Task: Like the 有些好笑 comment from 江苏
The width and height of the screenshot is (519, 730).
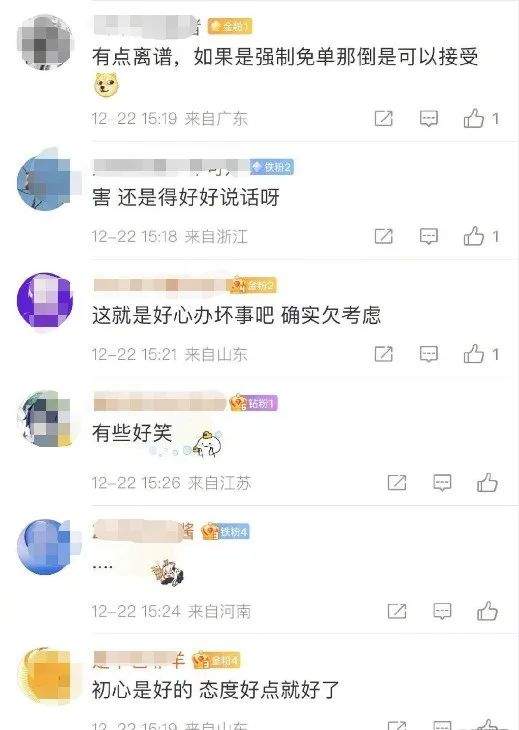Action: click(x=487, y=483)
